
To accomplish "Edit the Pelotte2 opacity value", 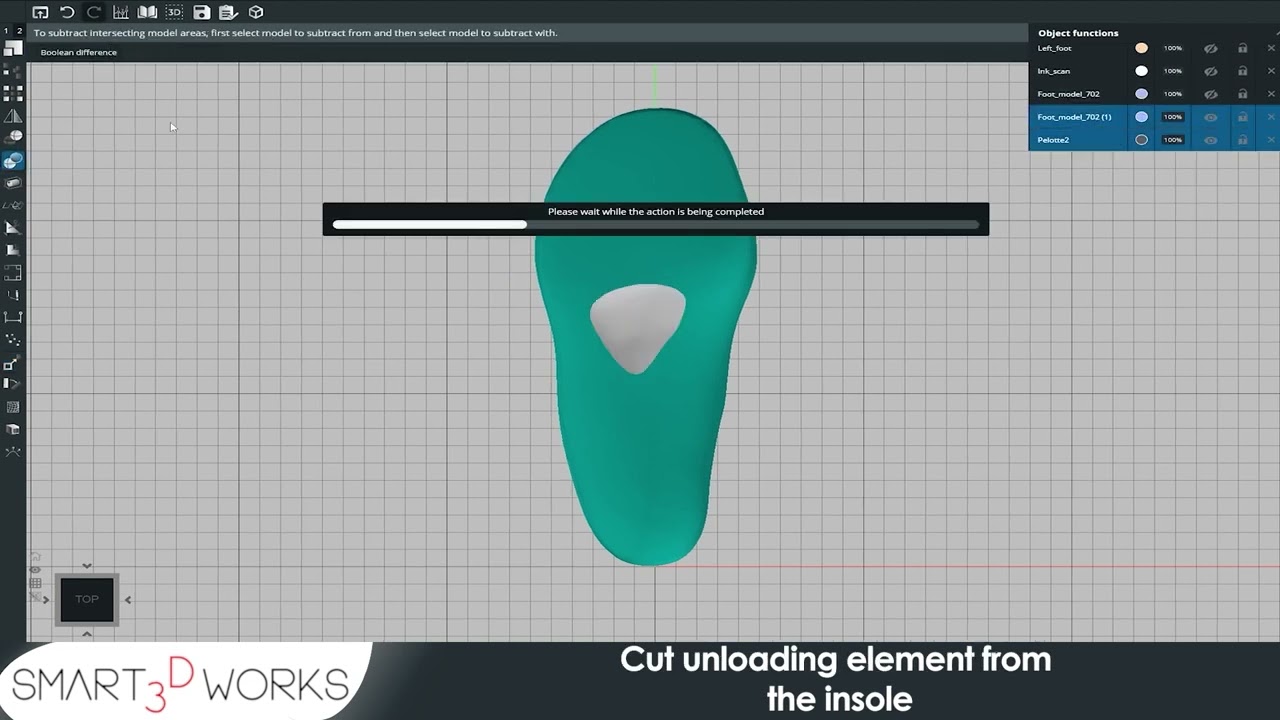I will tap(1173, 140).
